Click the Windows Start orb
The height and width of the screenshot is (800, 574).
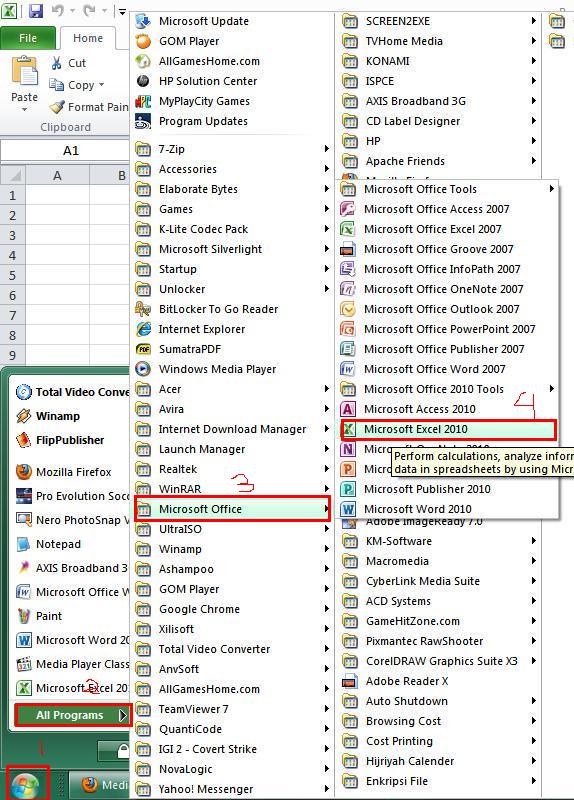(27, 785)
